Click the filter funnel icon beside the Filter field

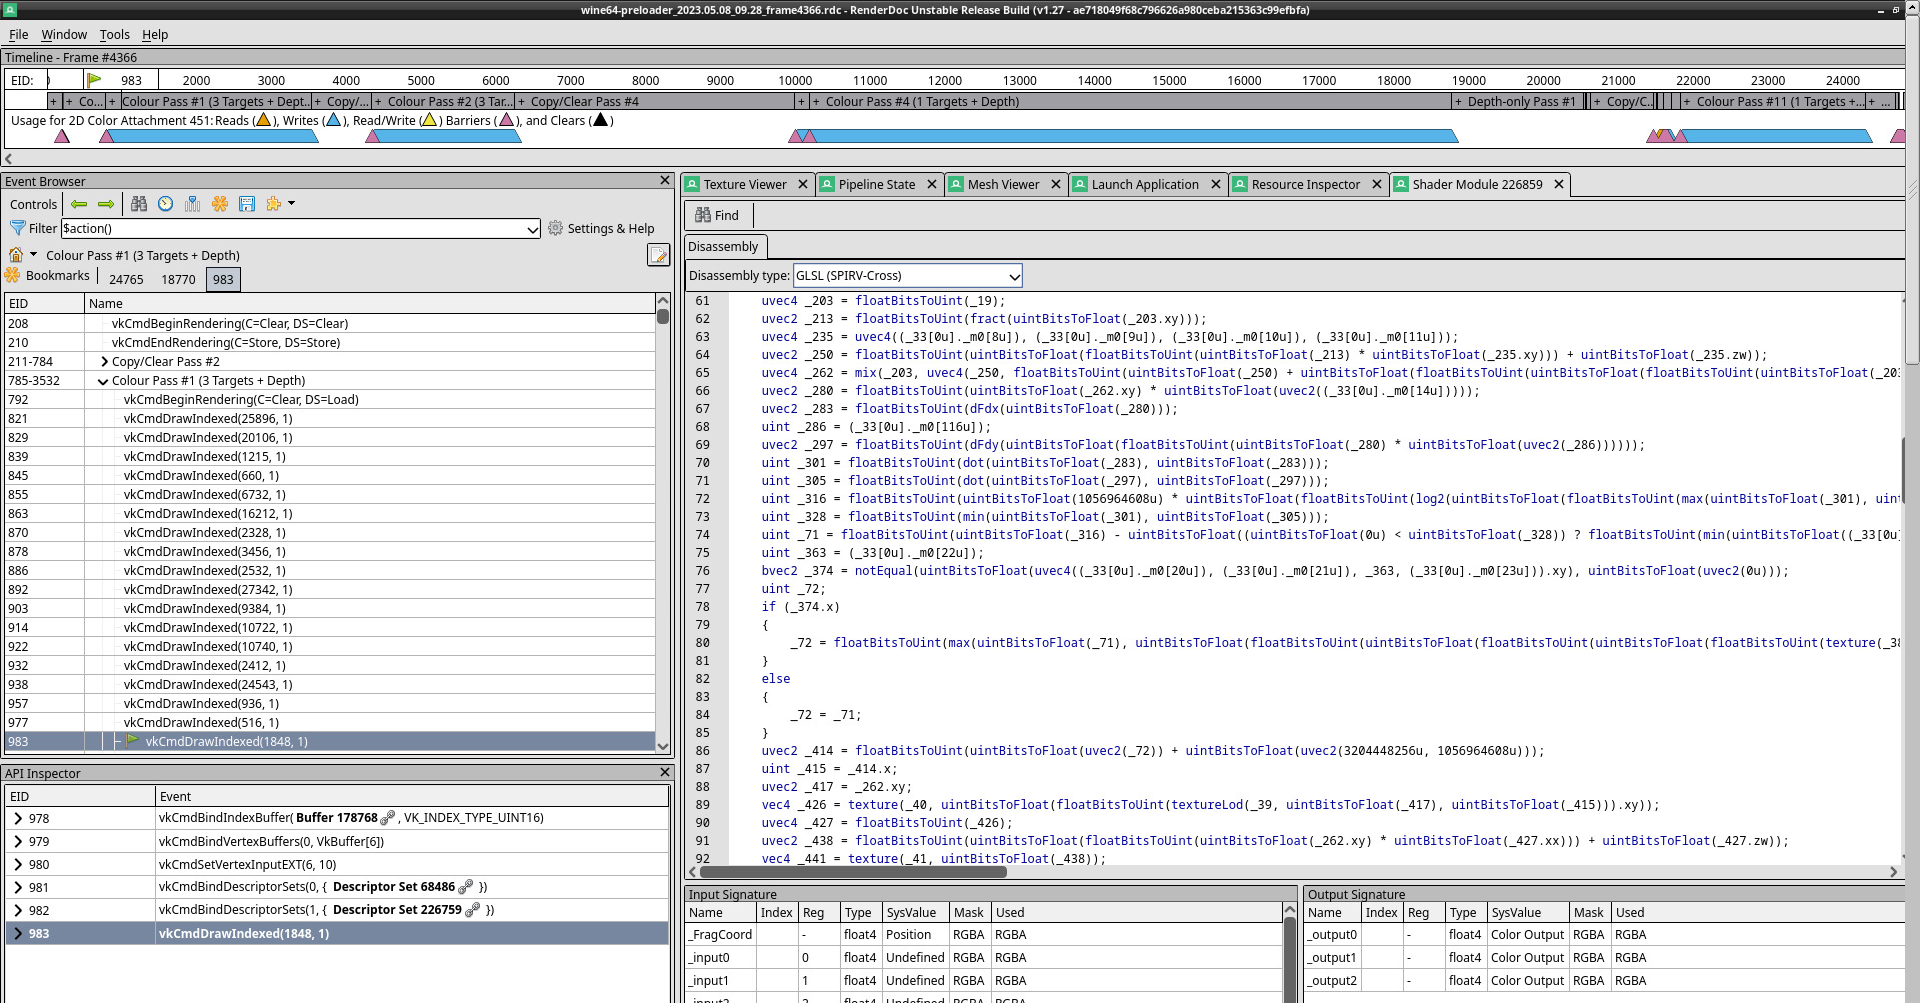click(x=17, y=228)
